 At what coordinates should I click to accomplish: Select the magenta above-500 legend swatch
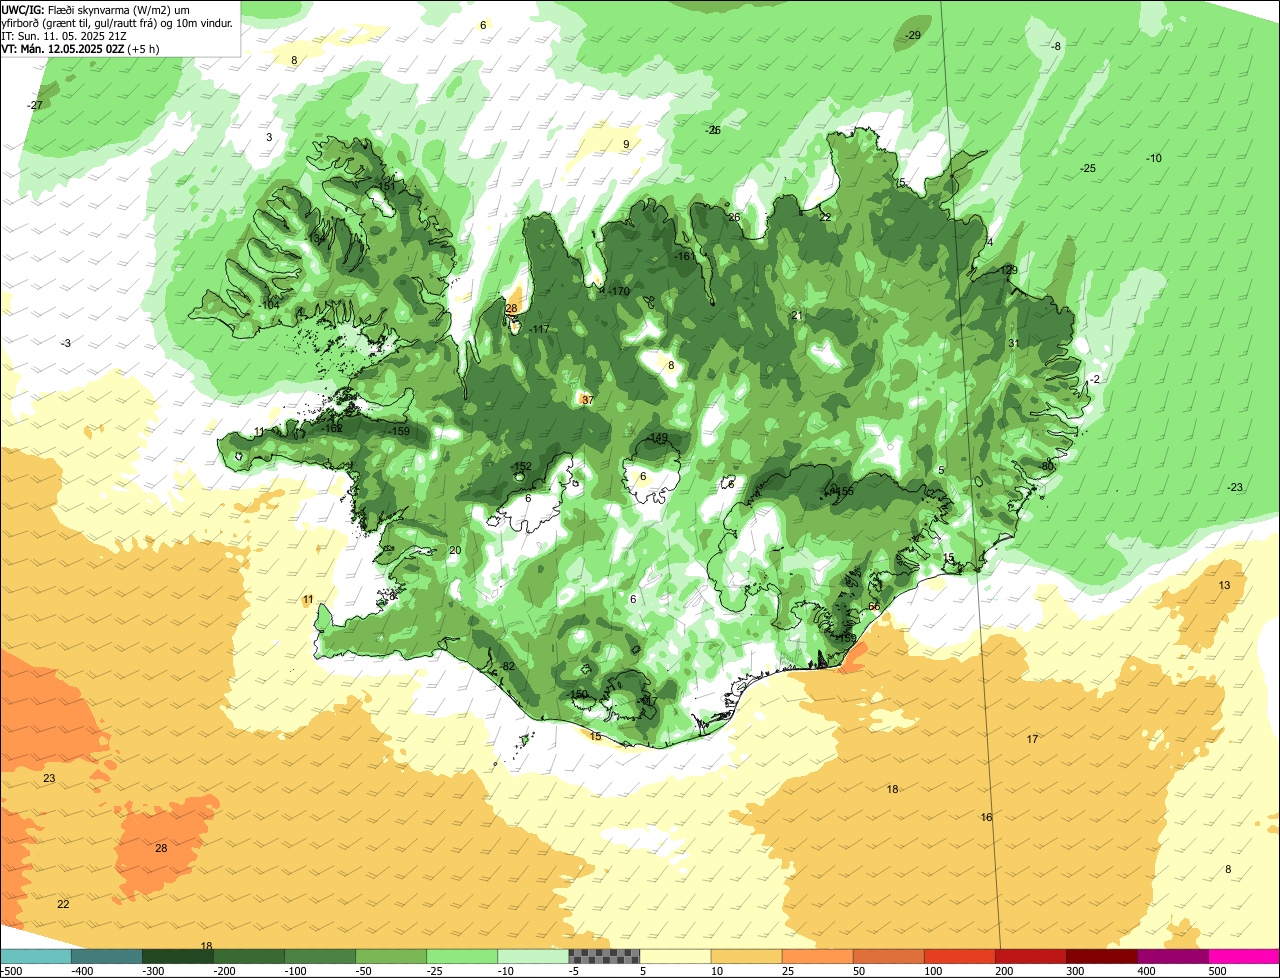tap(1244, 956)
